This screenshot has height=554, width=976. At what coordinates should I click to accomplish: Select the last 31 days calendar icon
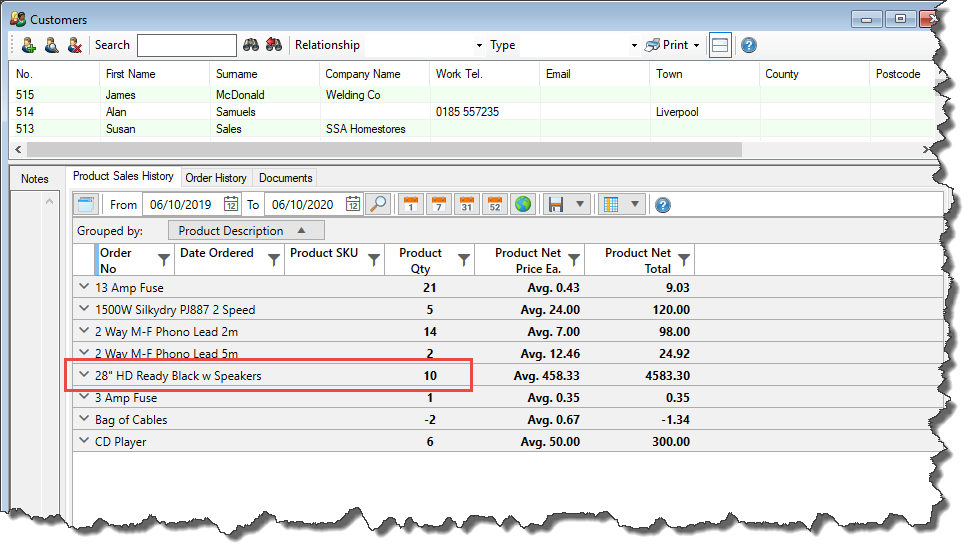point(466,204)
